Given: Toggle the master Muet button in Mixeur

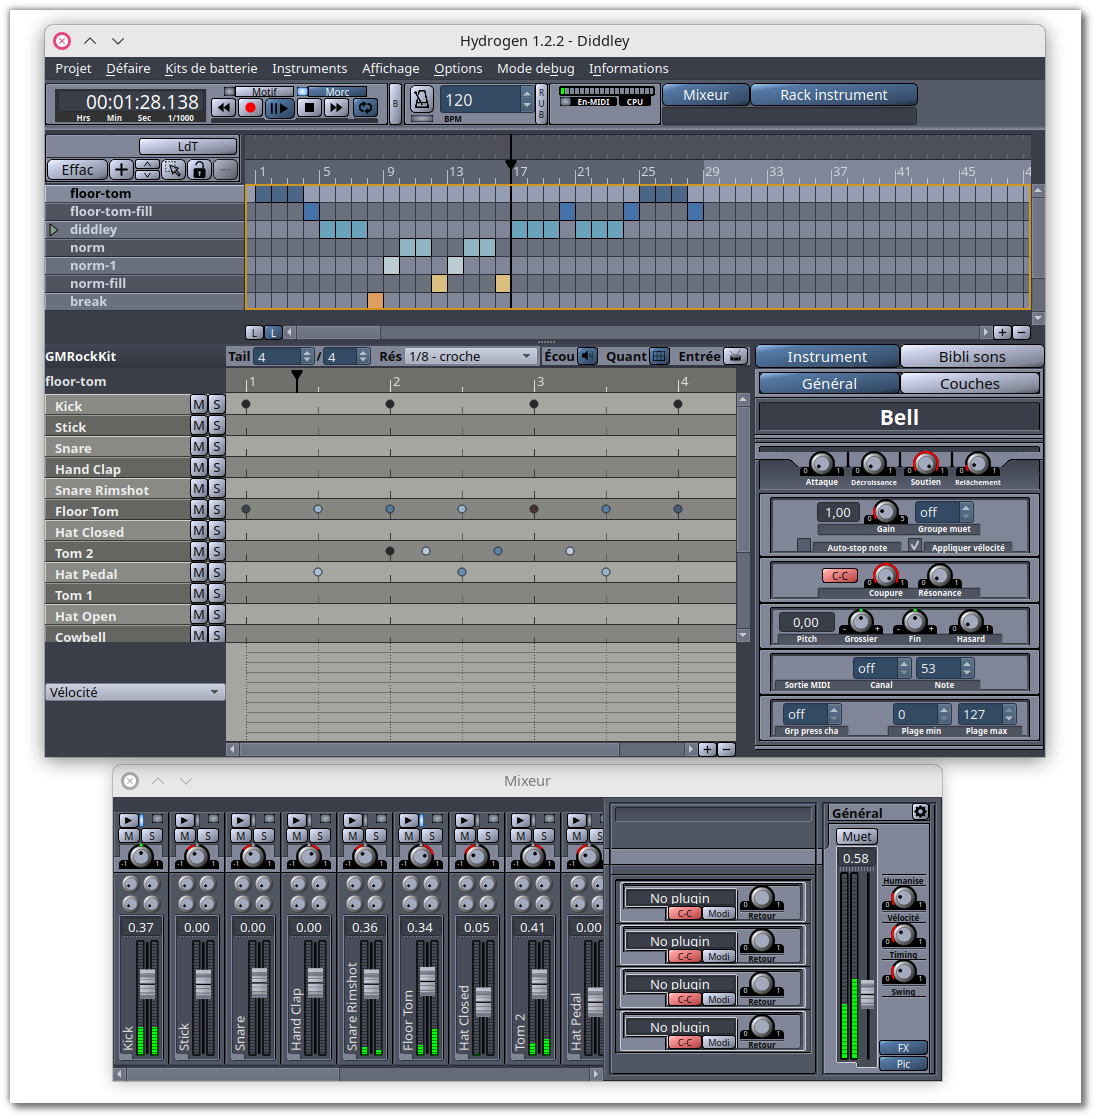Looking at the screenshot, I should (856, 836).
